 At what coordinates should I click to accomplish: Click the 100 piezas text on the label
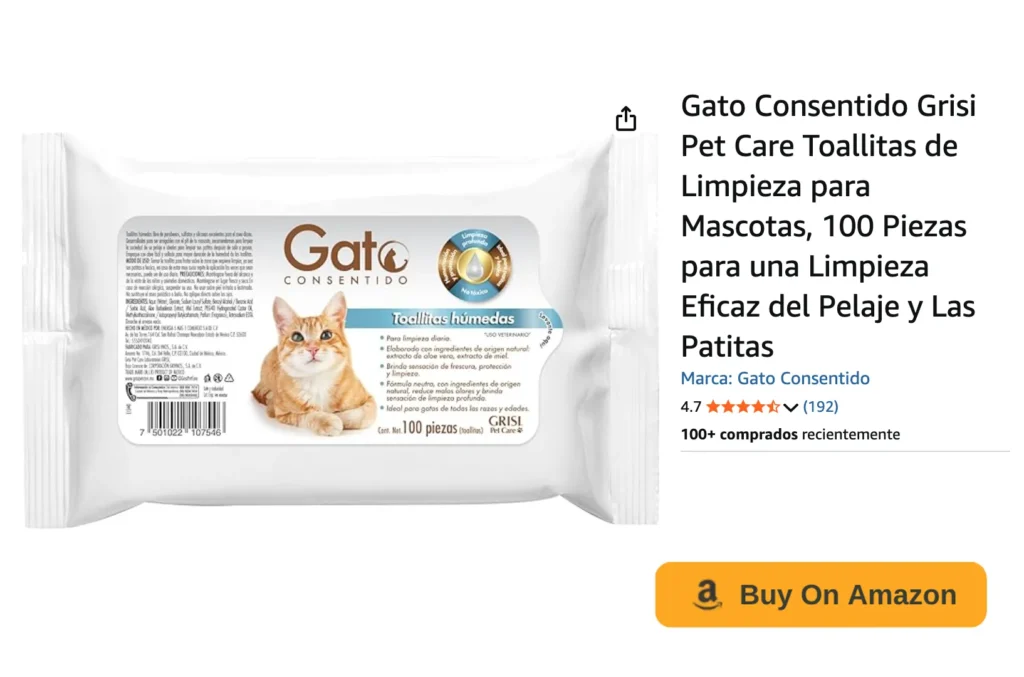(x=429, y=428)
